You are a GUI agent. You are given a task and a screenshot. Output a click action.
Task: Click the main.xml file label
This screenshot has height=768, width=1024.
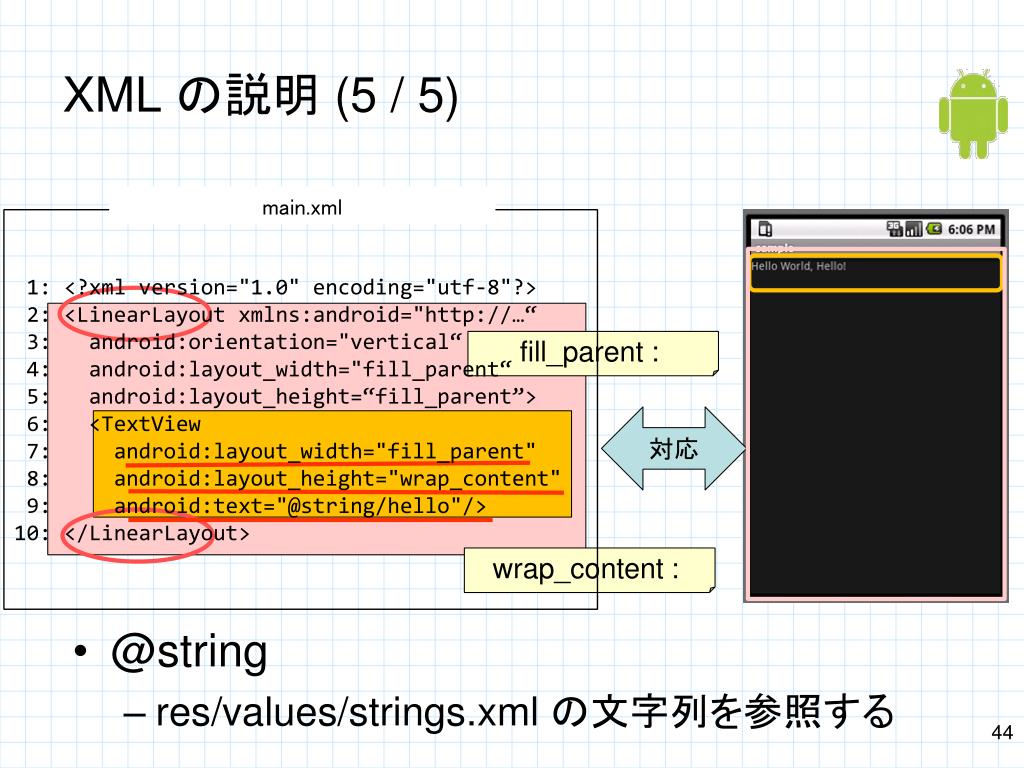click(302, 208)
